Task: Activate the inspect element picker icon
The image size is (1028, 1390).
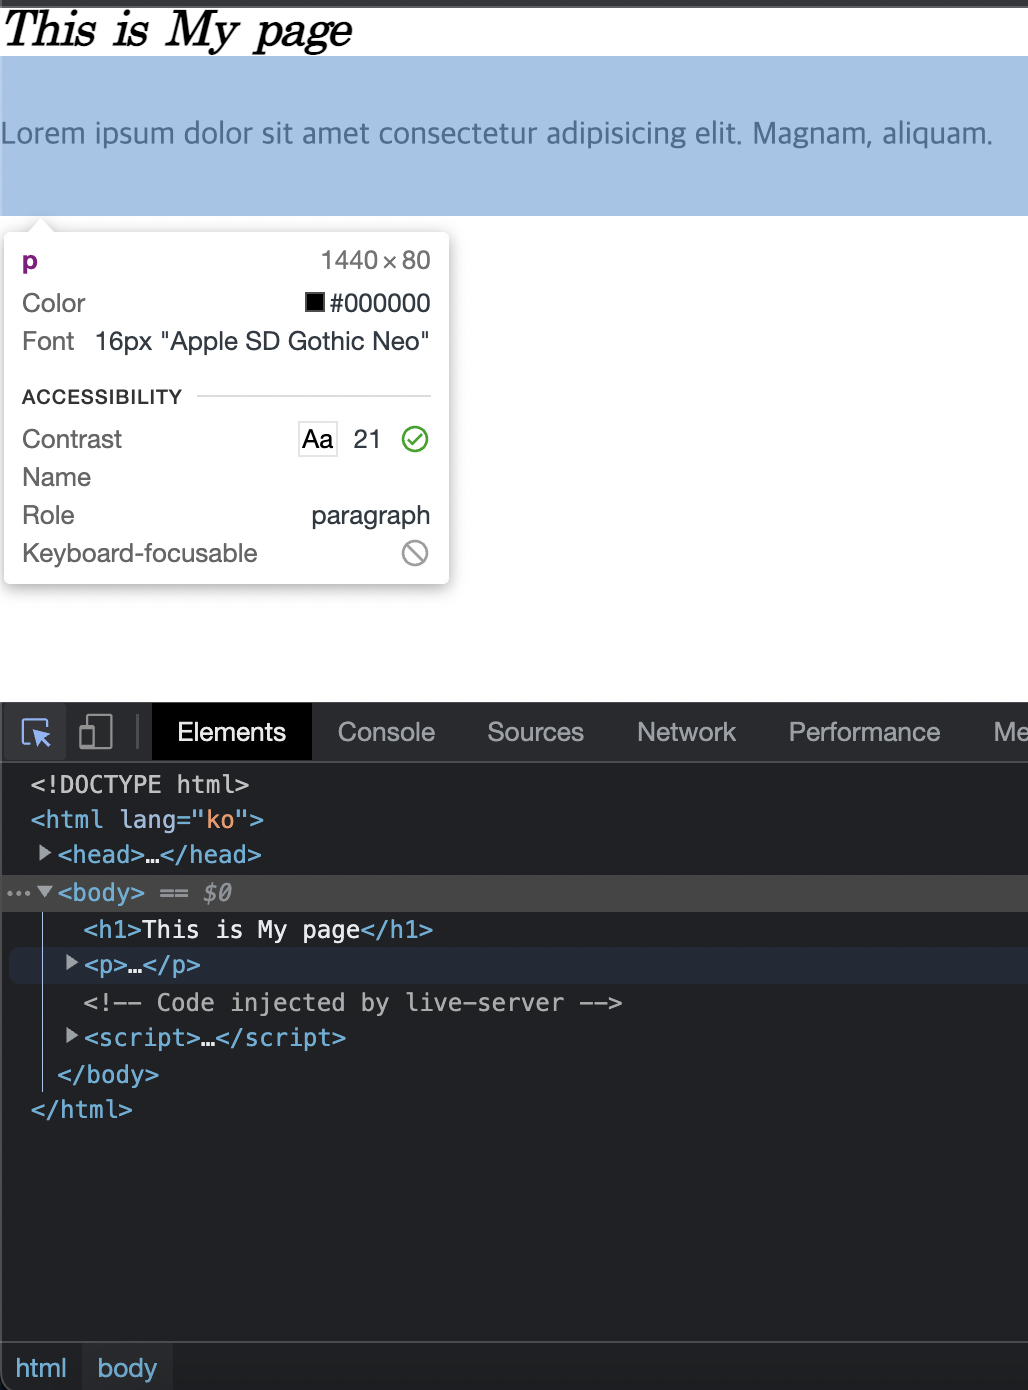Action: point(36,733)
